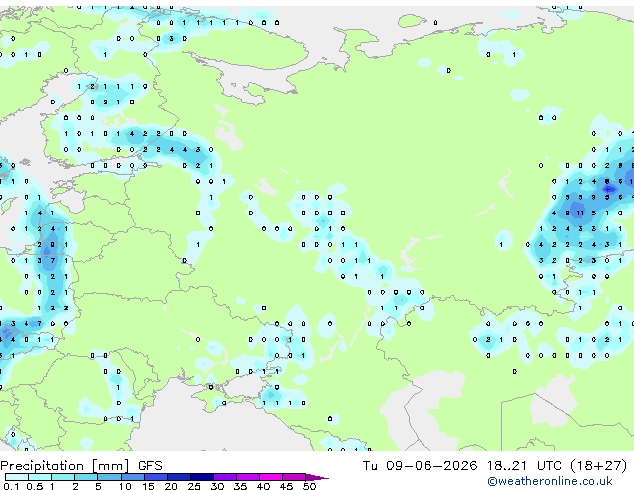This screenshot has width=634, height=490.
Task: Click the '15' legend label
Action: click(148, 486)
